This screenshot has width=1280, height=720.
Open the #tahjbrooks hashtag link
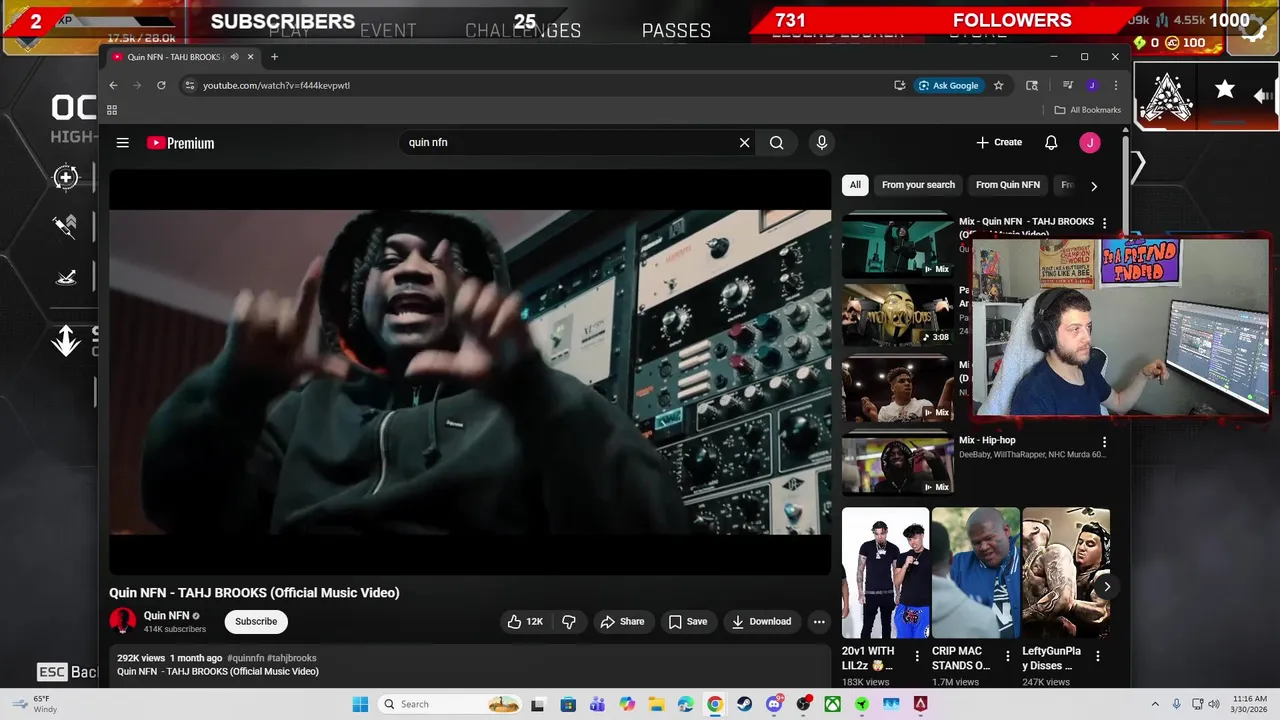click(x=292, y=658)
